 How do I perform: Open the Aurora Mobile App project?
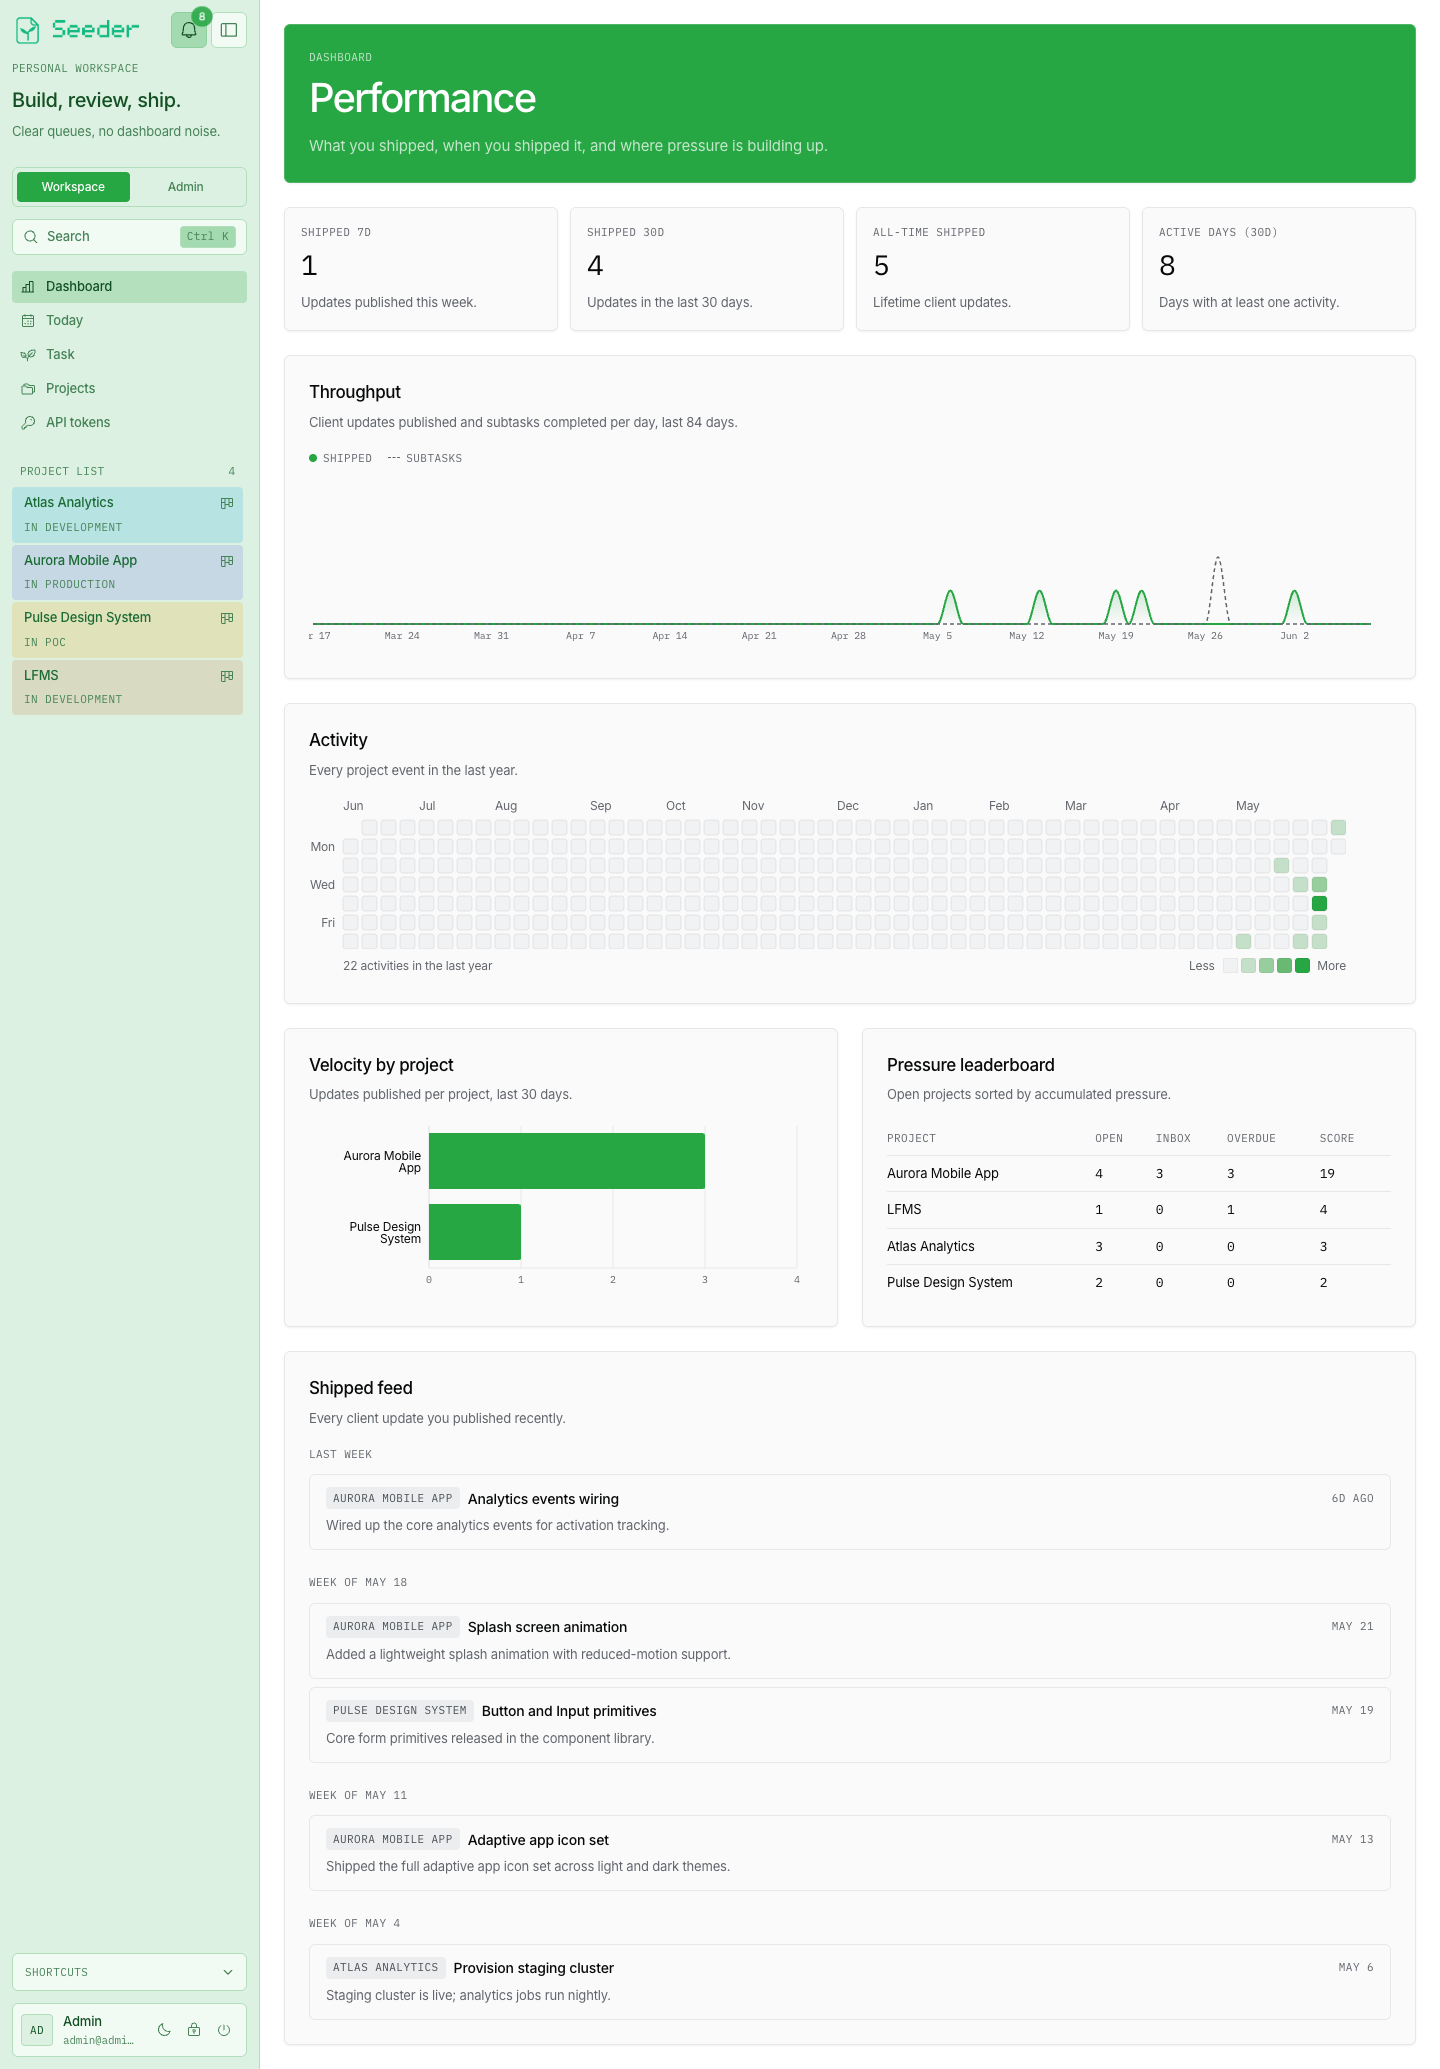click(127, 572)
